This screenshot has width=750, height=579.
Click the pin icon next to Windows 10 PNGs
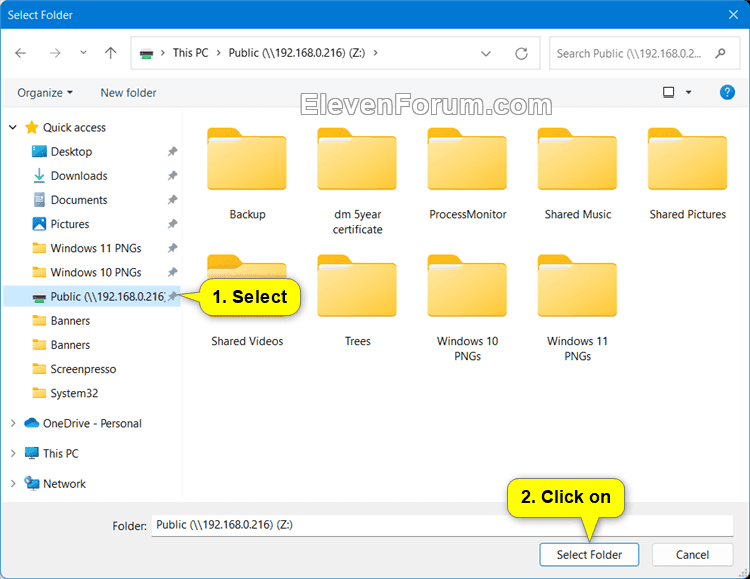[173, 272]
